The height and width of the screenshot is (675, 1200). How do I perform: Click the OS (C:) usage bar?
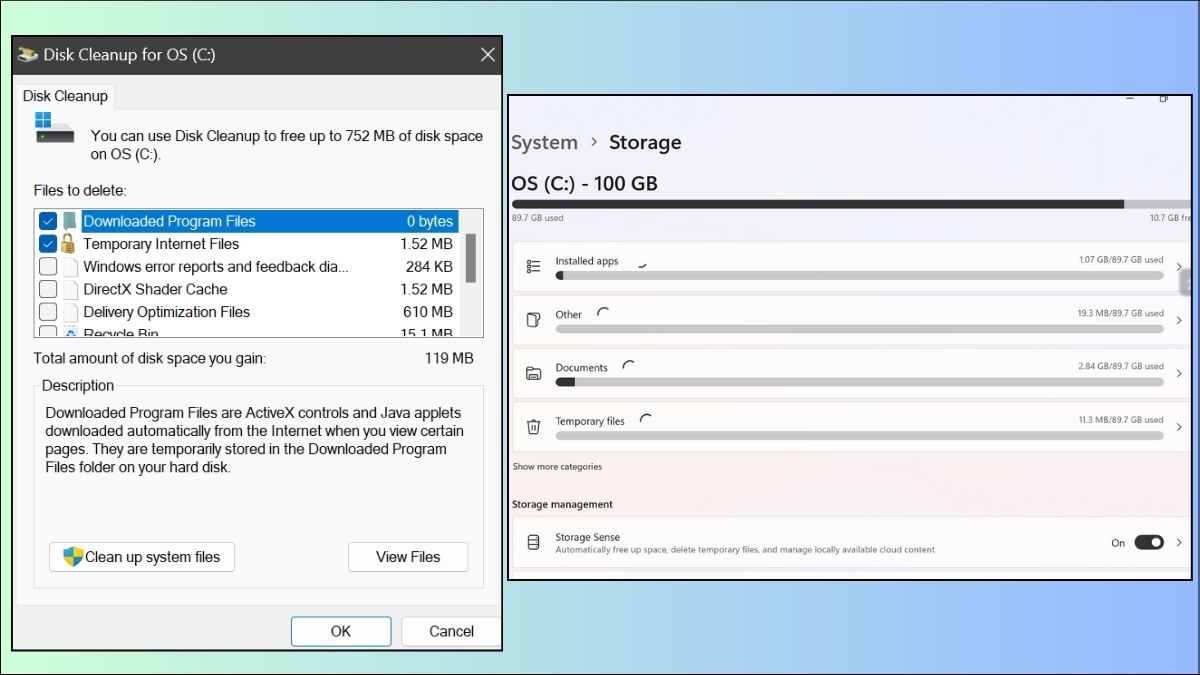tap(851, 204)
